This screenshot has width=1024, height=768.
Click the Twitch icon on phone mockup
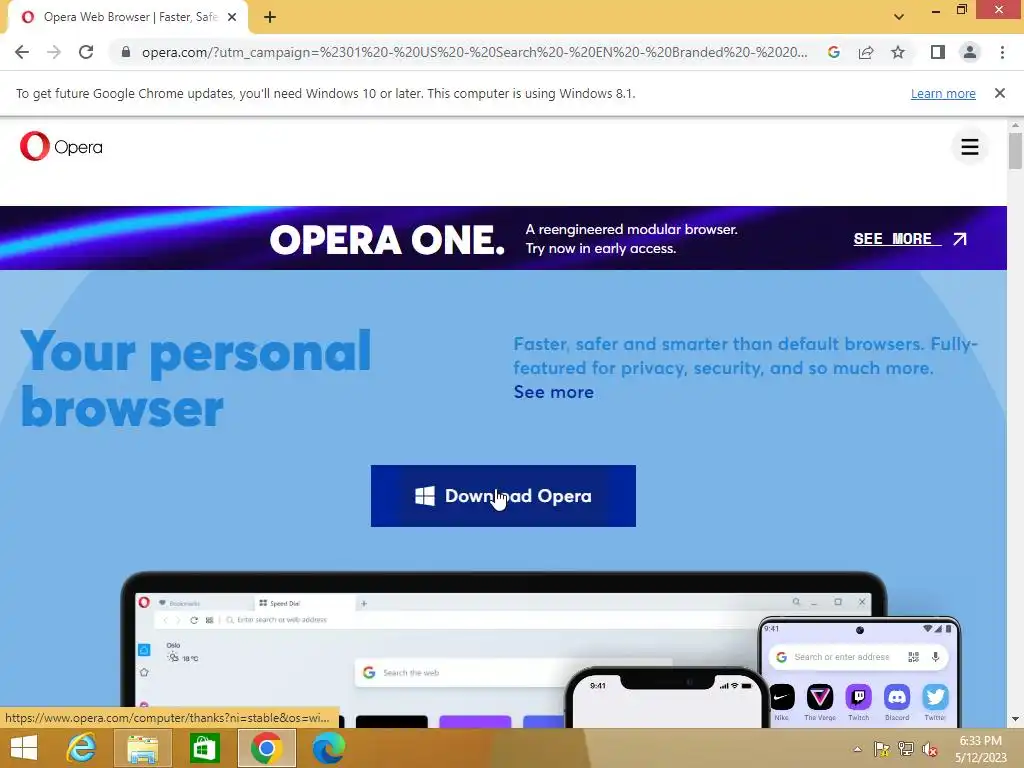(x=858, y=697)
